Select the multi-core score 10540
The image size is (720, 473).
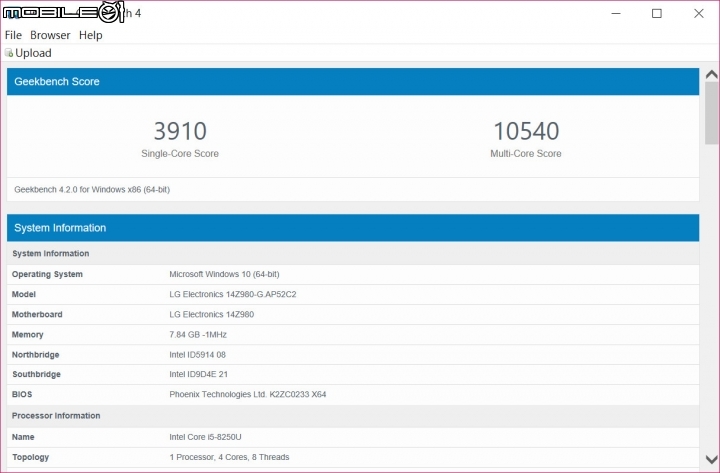coord(526,131)
